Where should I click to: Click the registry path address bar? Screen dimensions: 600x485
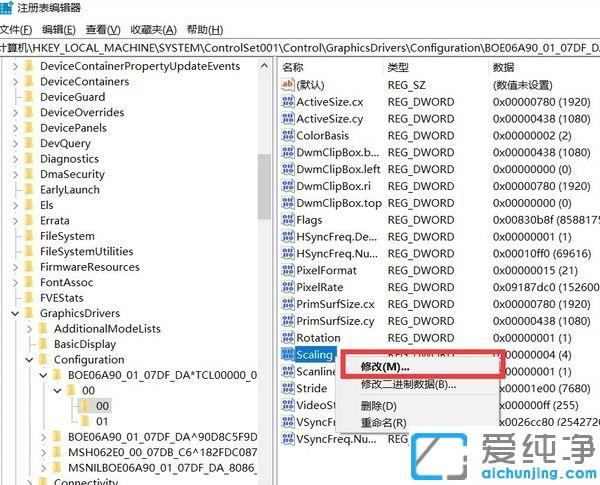point(300,48)
